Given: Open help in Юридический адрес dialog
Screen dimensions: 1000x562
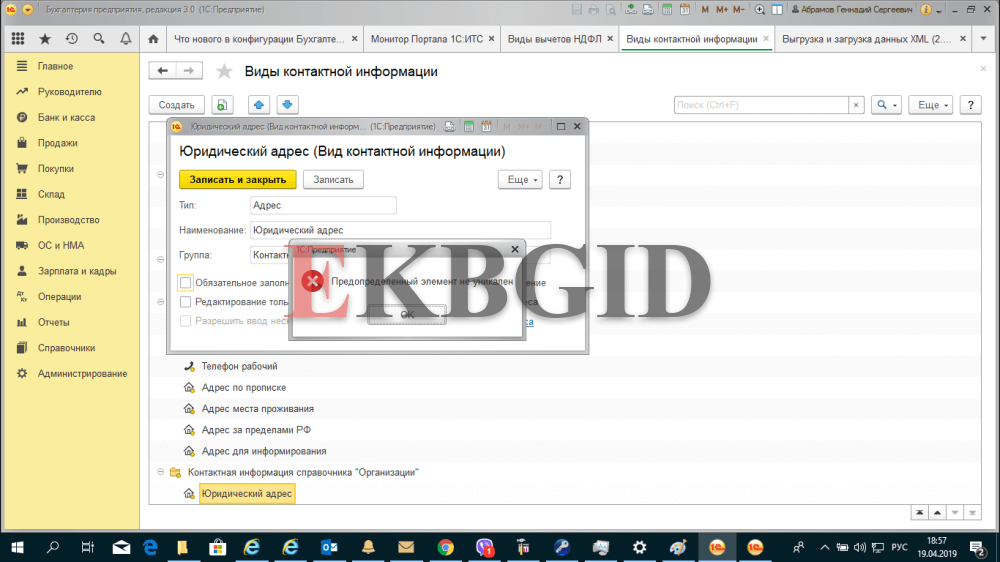Looking at the screenshot, I should tap(559, 180).
